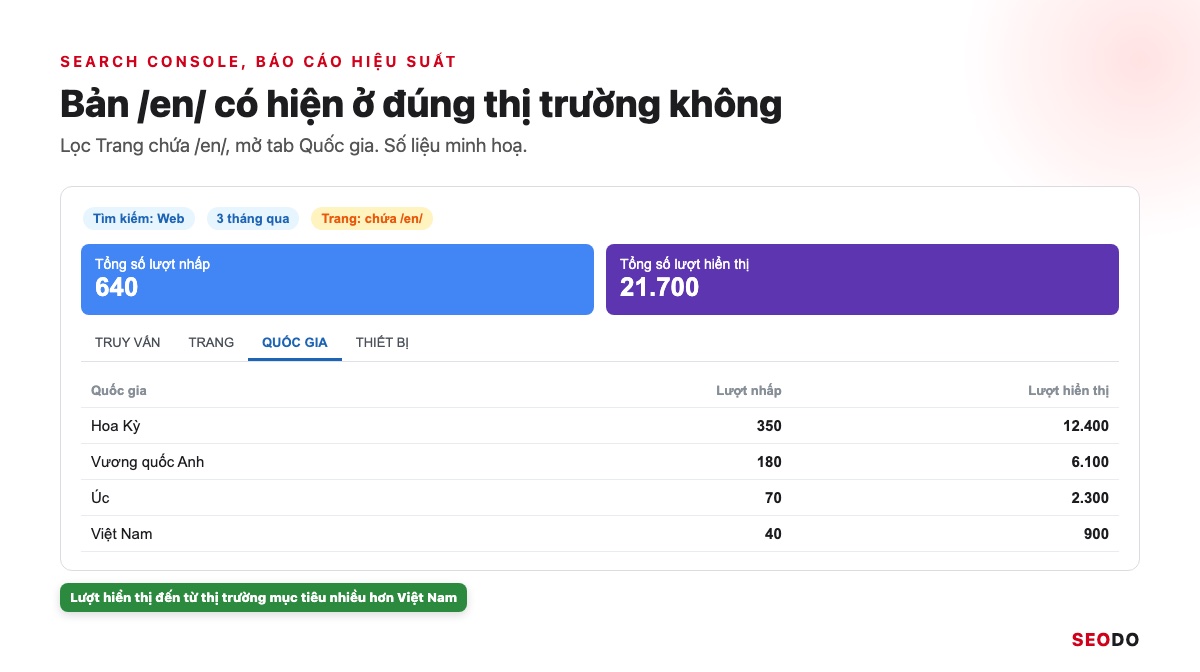Sort by the Quốc gia column header
Screen dimensions: 1200x672
click(119, 390)
